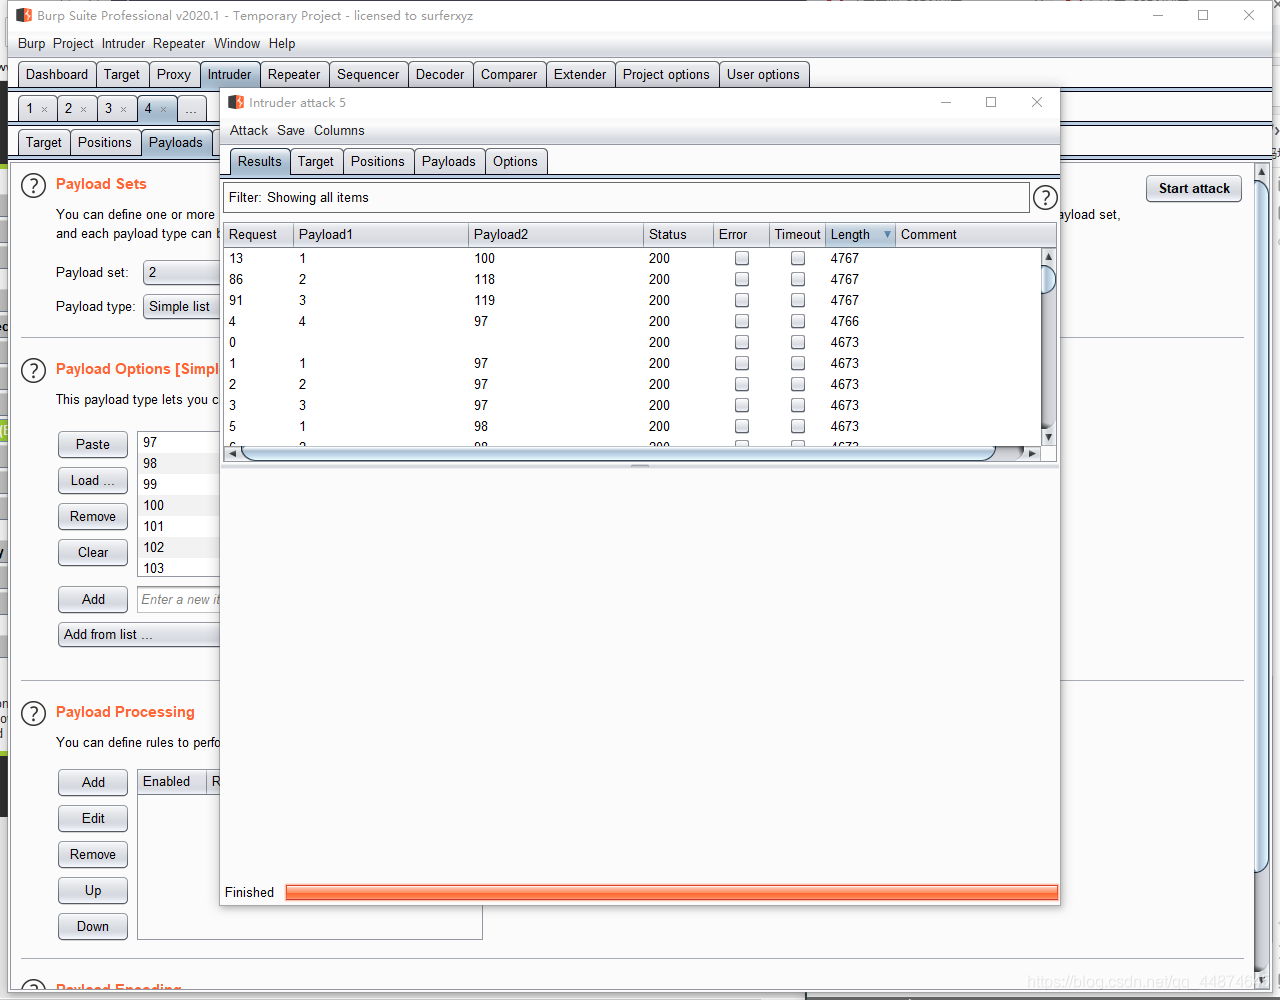Click the Start attack button
Image resolution: width=1280 pixels, height=1000 pixels.
tap(1194, 188)
